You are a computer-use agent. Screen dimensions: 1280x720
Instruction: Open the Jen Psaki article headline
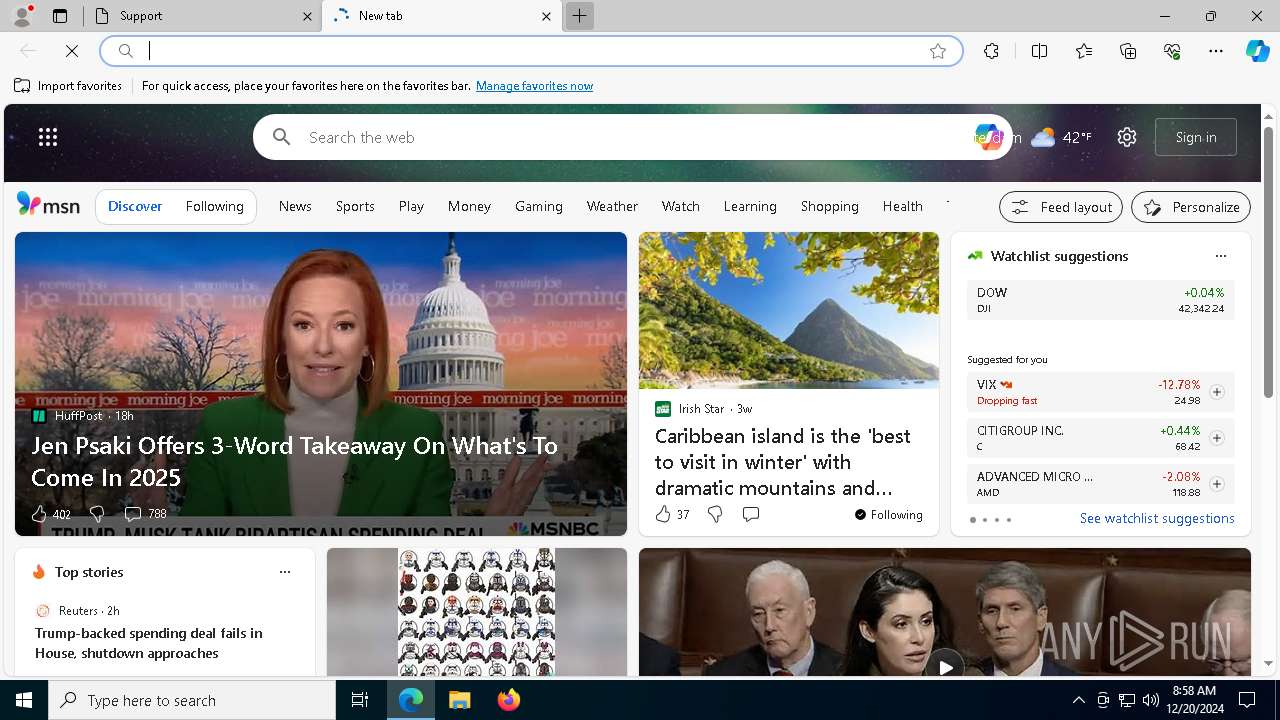(x=294, y=461)
